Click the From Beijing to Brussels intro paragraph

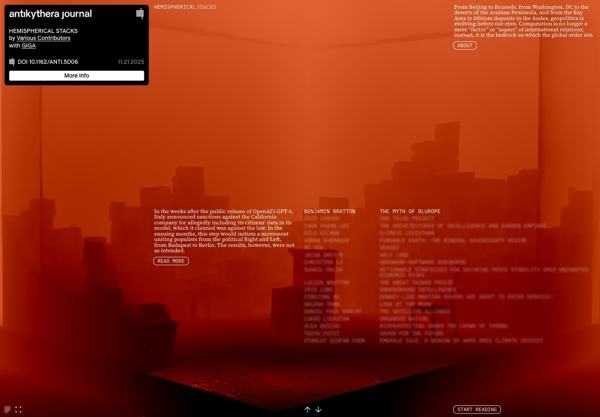(523, 21)
